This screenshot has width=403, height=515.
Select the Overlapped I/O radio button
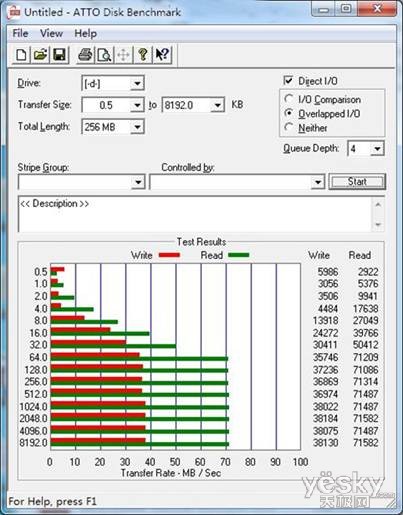(x=289, y=113)
